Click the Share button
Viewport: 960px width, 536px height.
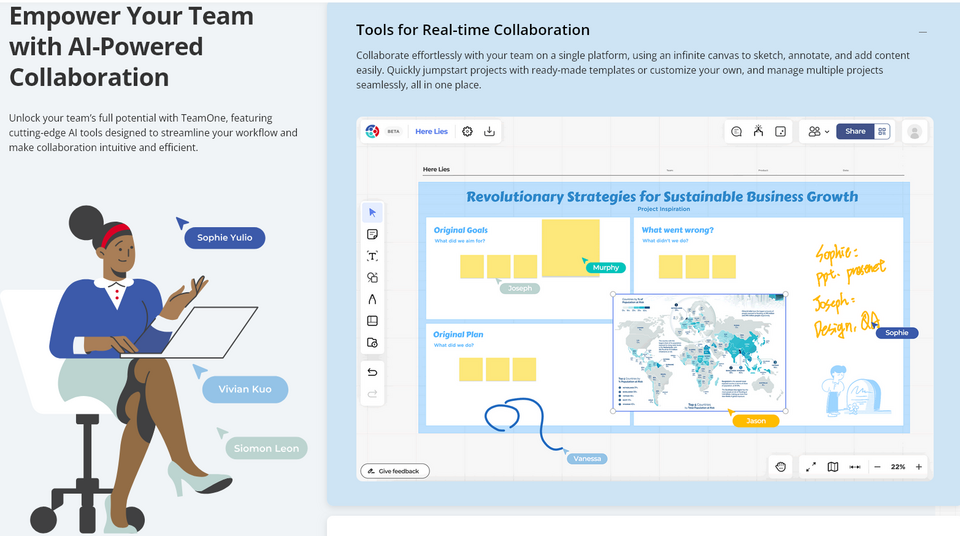click(x=855, y=131)
